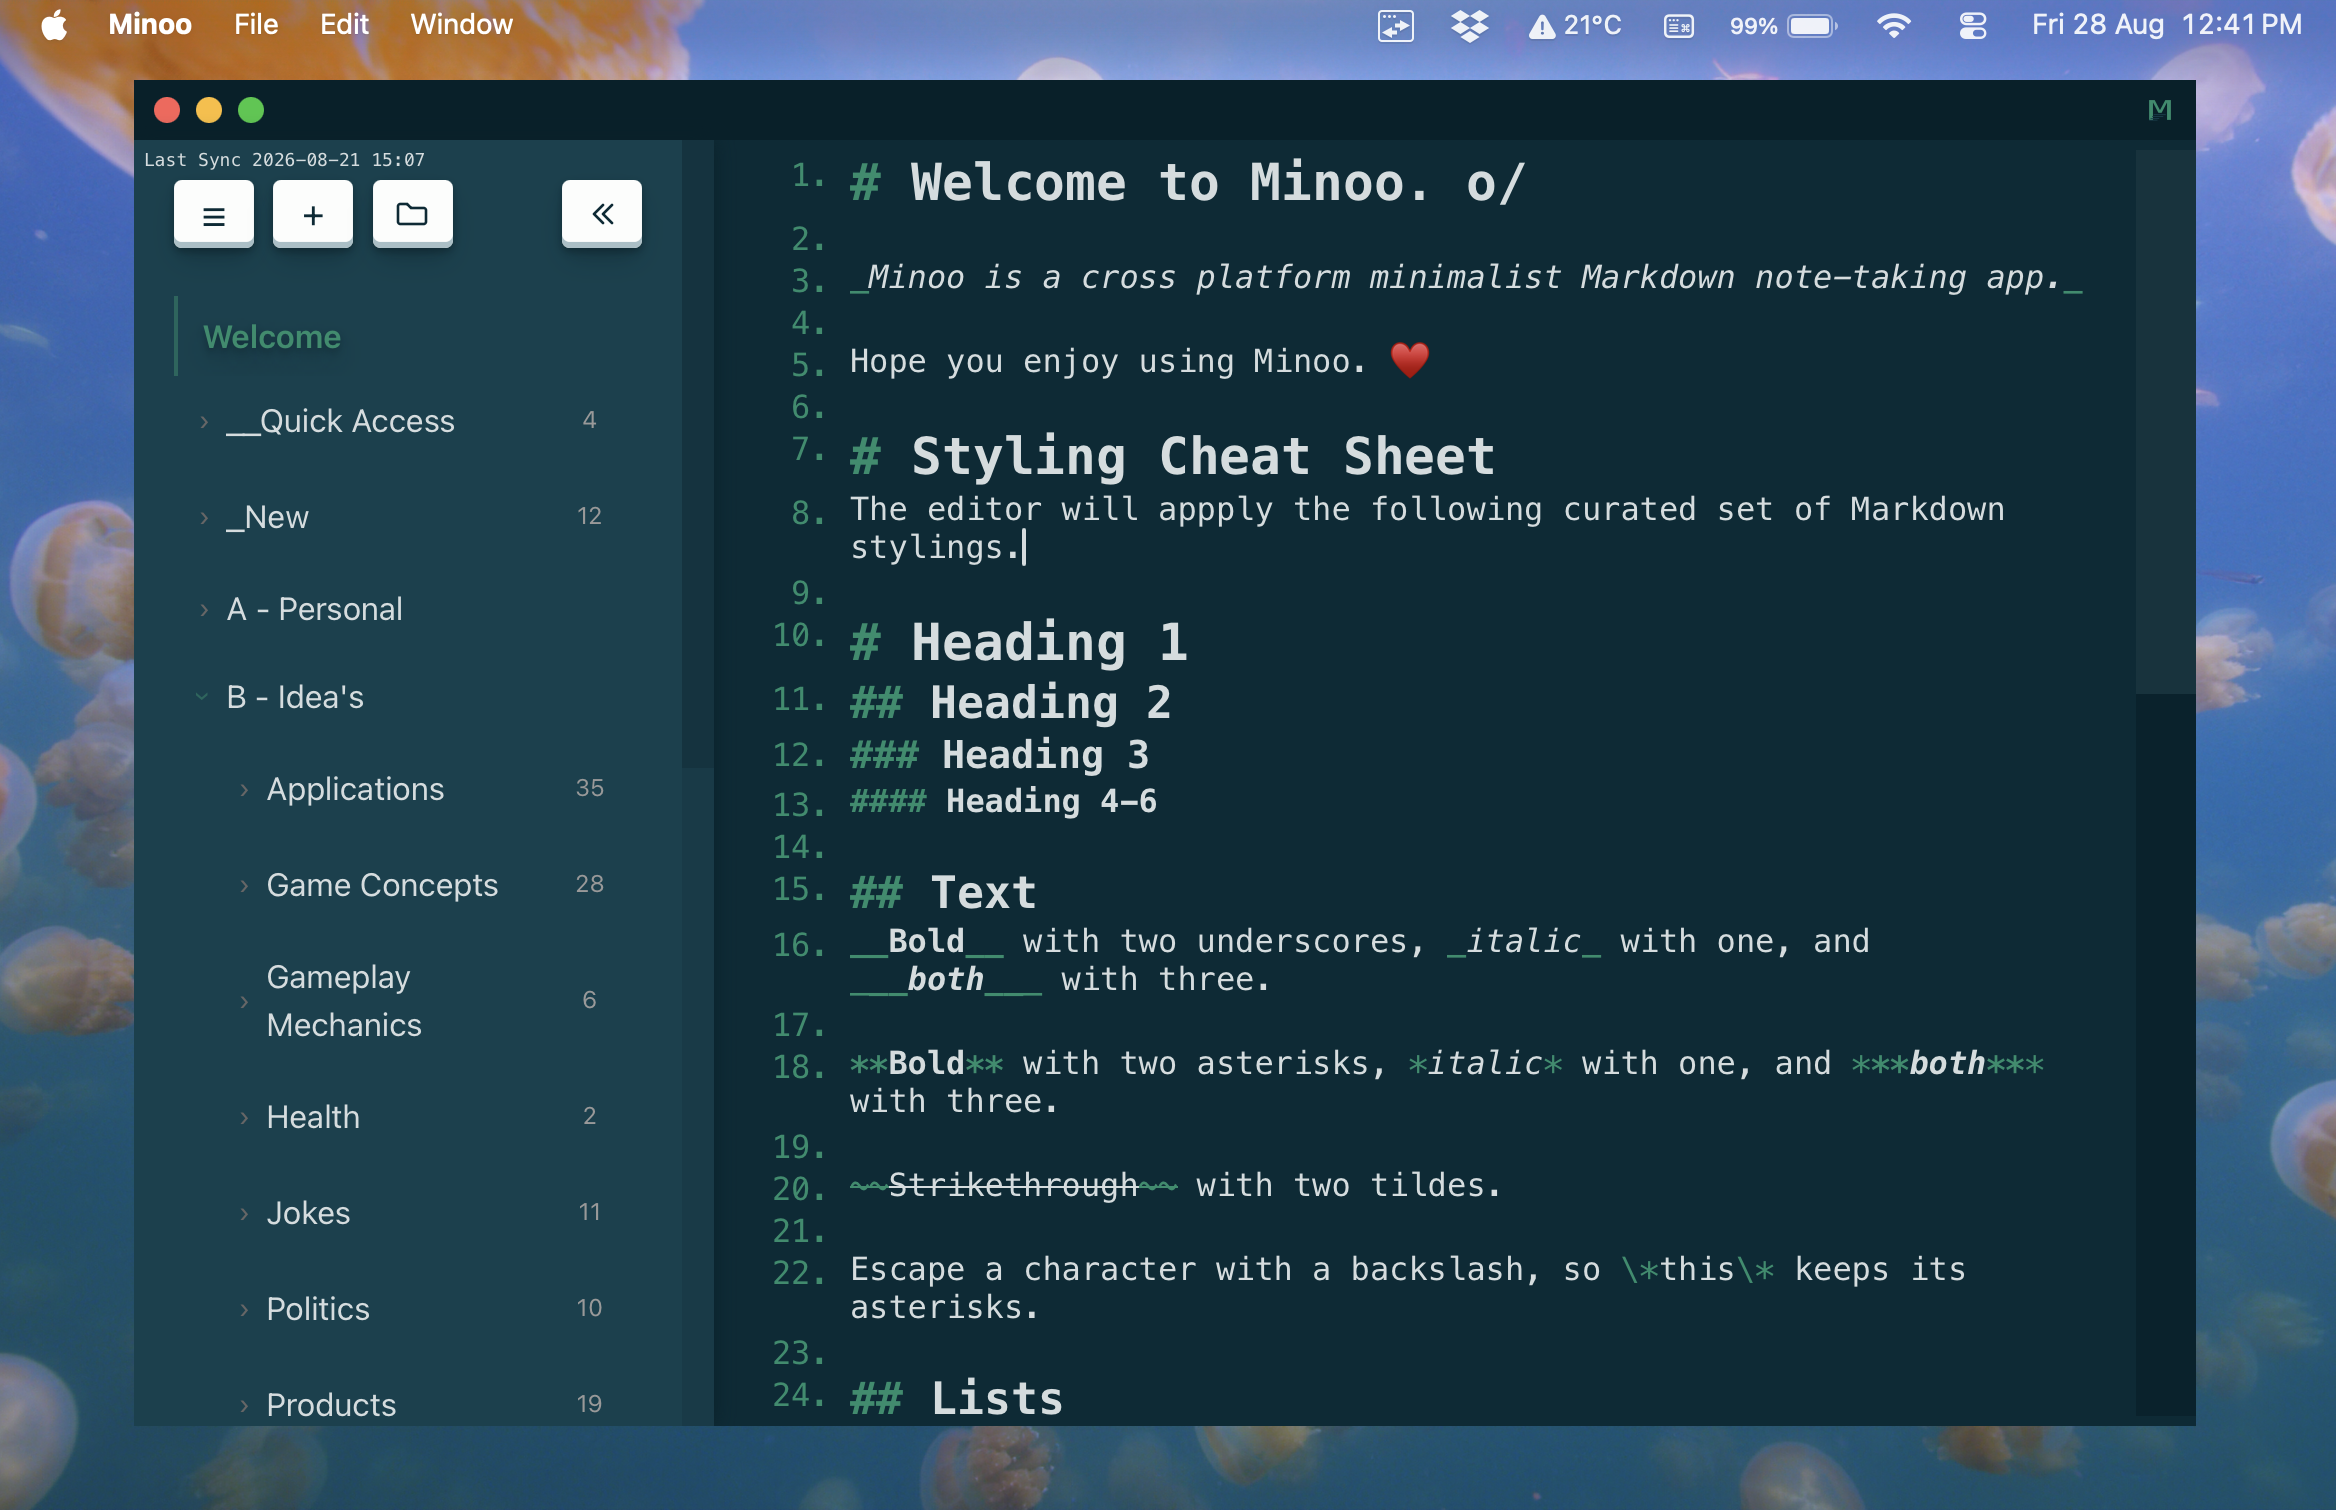
Task: Select the Health folder label
Action: tap(313, 1118)
